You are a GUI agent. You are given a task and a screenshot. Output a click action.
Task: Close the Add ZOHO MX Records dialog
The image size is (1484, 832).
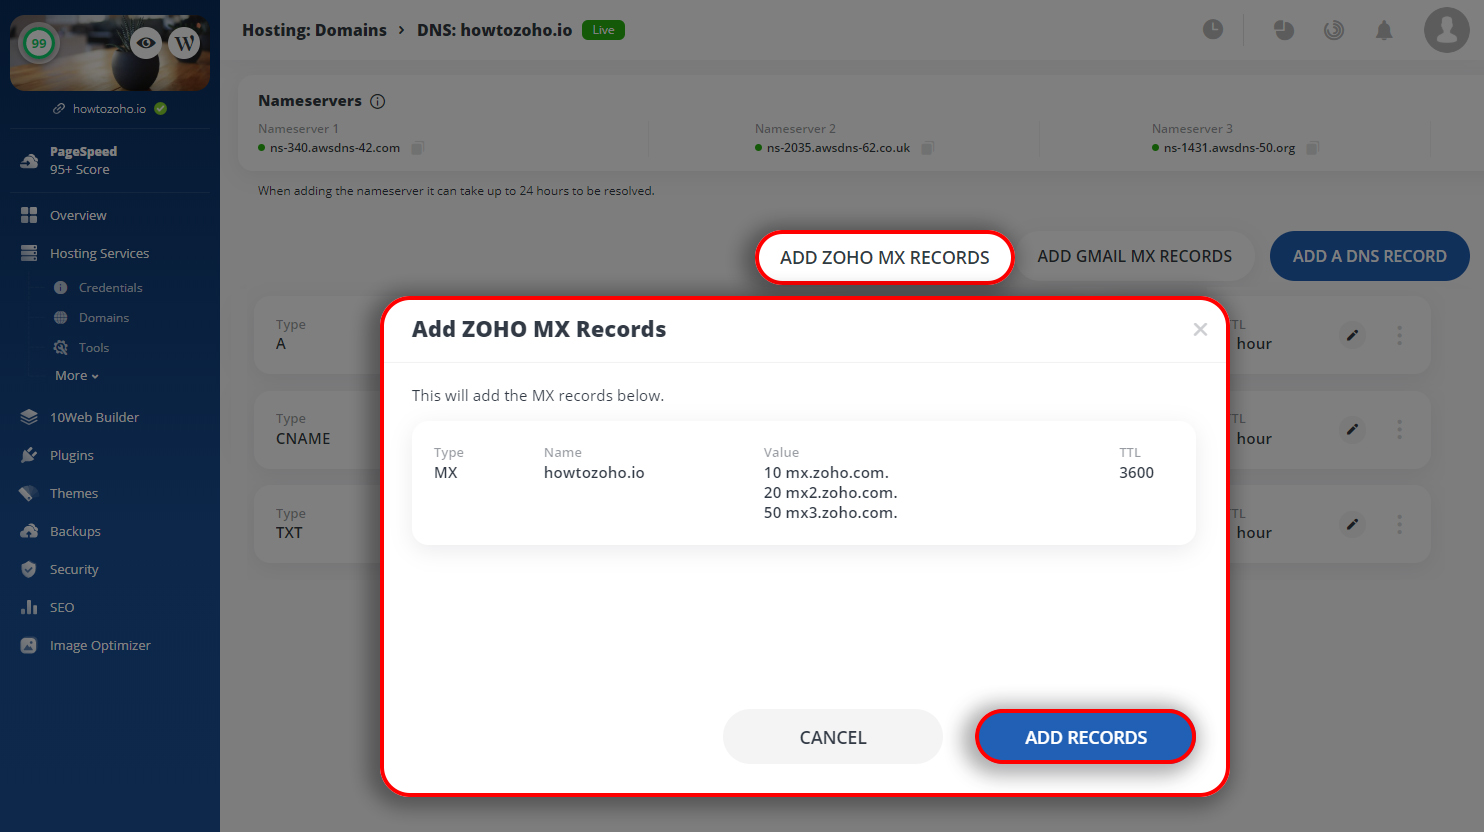(1200, 329)
